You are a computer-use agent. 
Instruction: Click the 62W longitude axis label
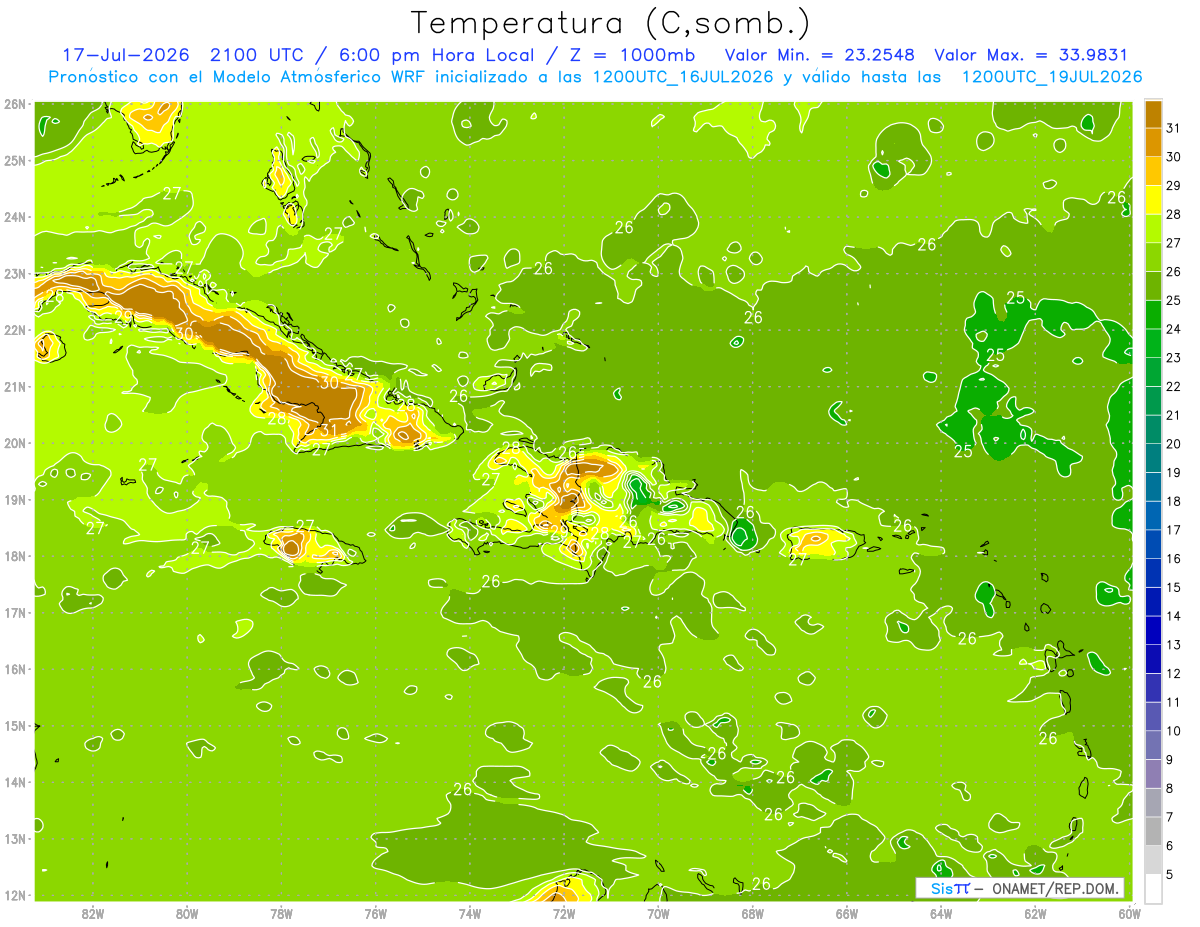tap(1036, 913)
